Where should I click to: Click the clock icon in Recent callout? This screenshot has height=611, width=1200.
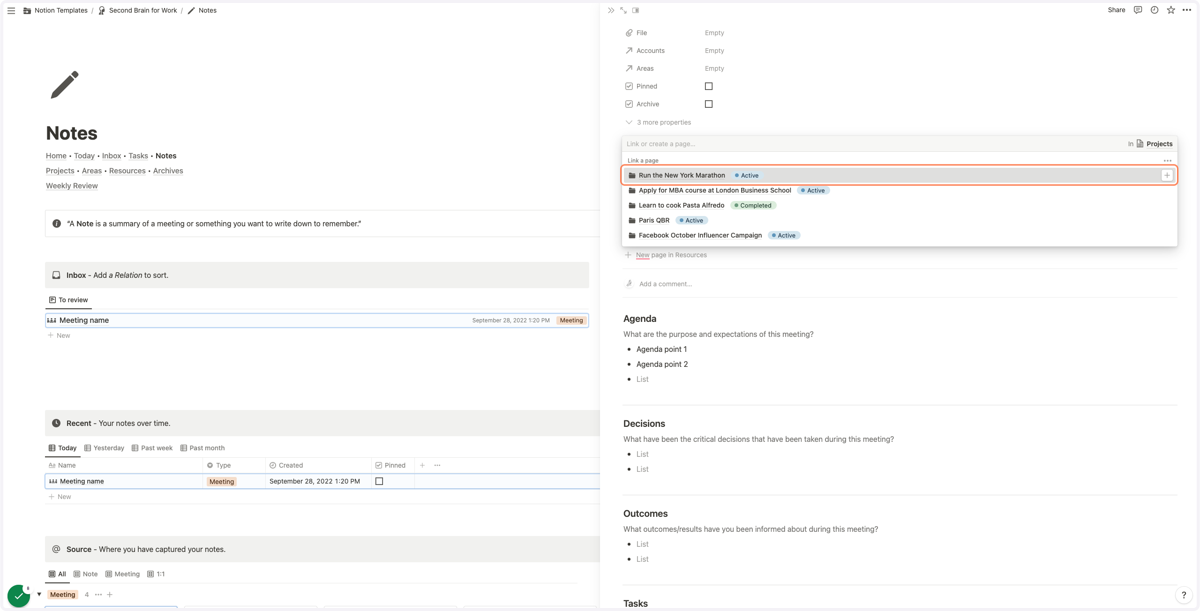pos(56,423)
